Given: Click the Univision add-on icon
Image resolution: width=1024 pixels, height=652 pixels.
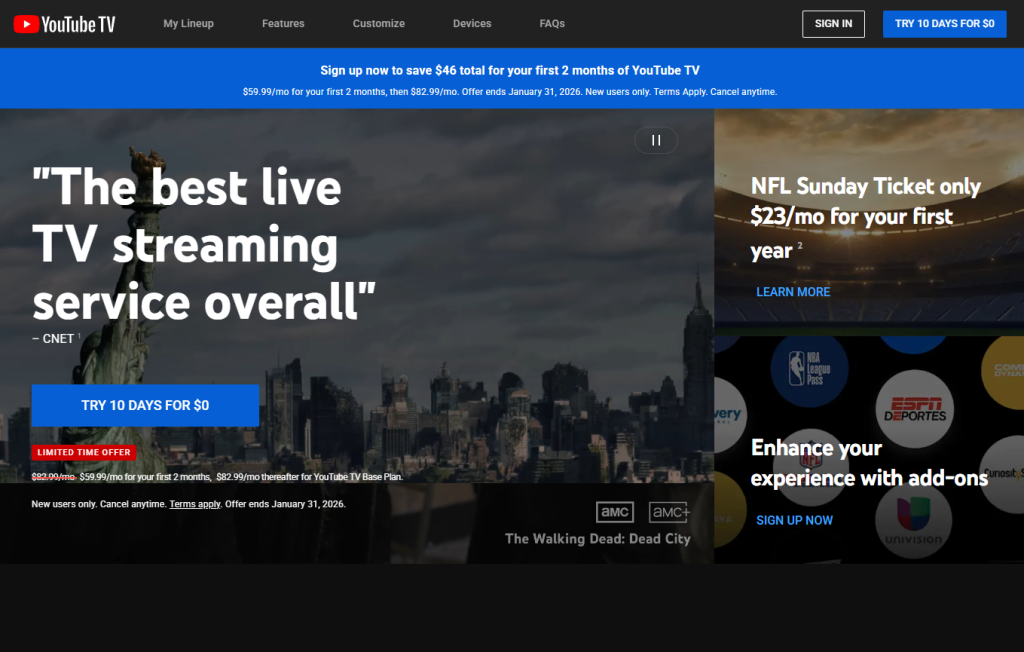Looking at the screenshot, I should (913, 520).
